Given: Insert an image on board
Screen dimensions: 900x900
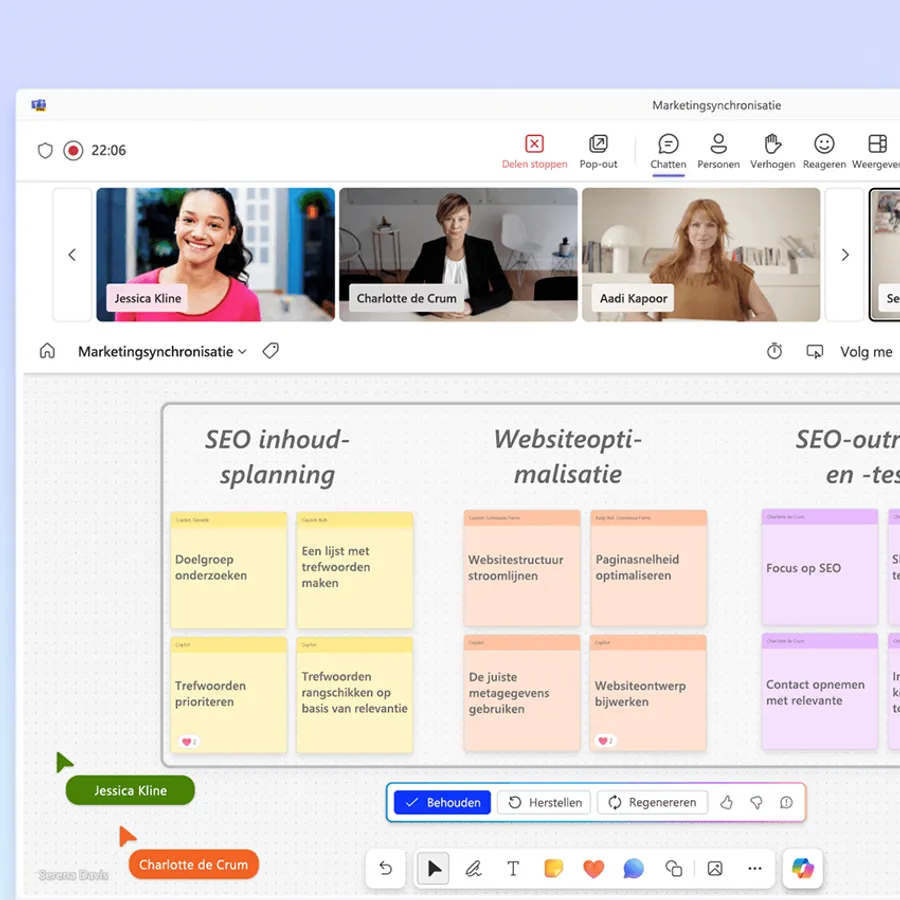Looking at the screenshot, I should [x=715, y=868].
